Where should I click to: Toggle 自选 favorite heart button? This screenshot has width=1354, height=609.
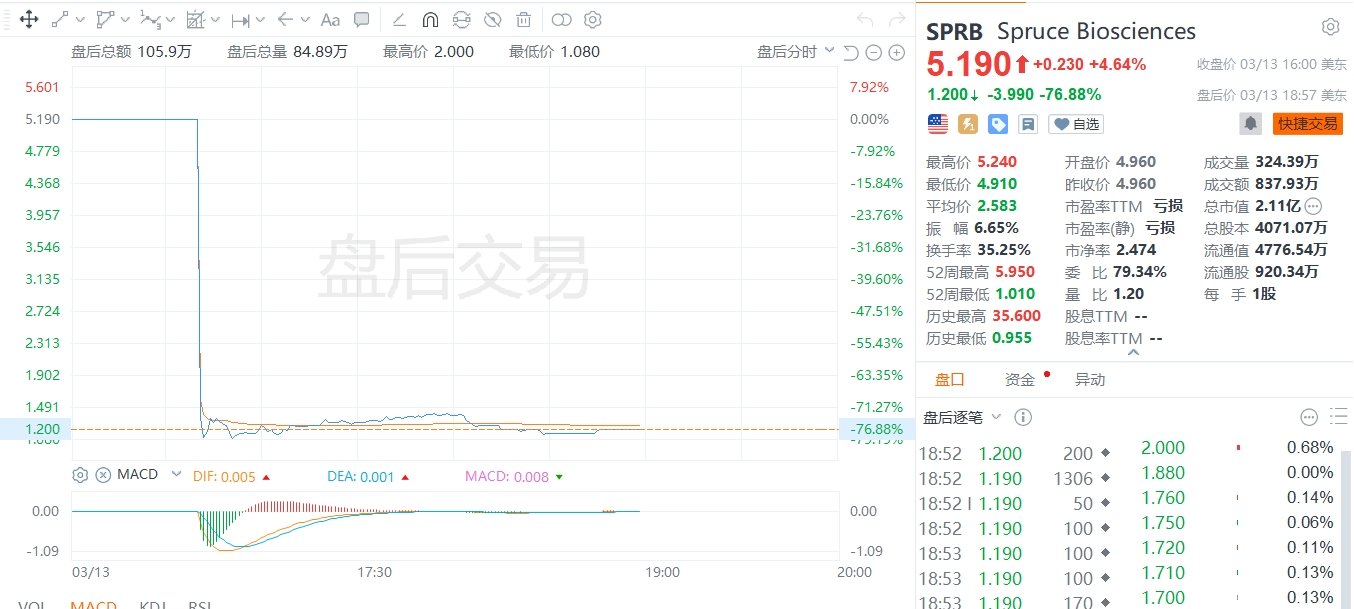pos(1075,124)
